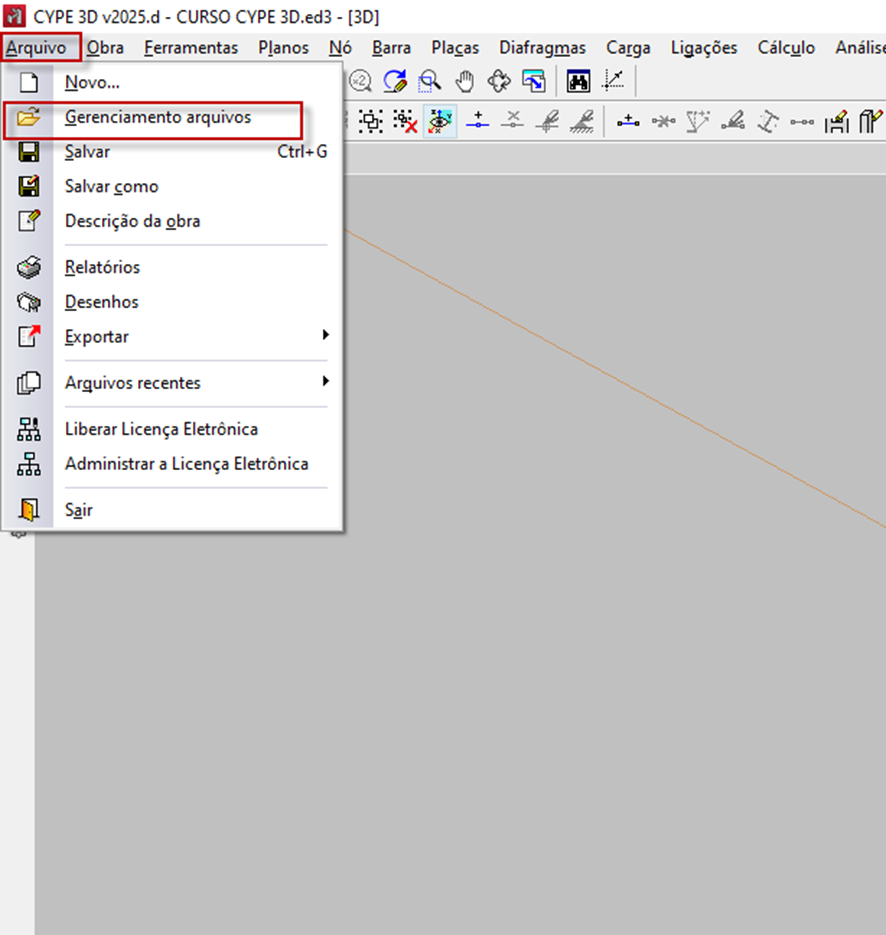Choose Novo... to create a new file
The width and height of the screenshot is (886, 935).
(173, 82)
